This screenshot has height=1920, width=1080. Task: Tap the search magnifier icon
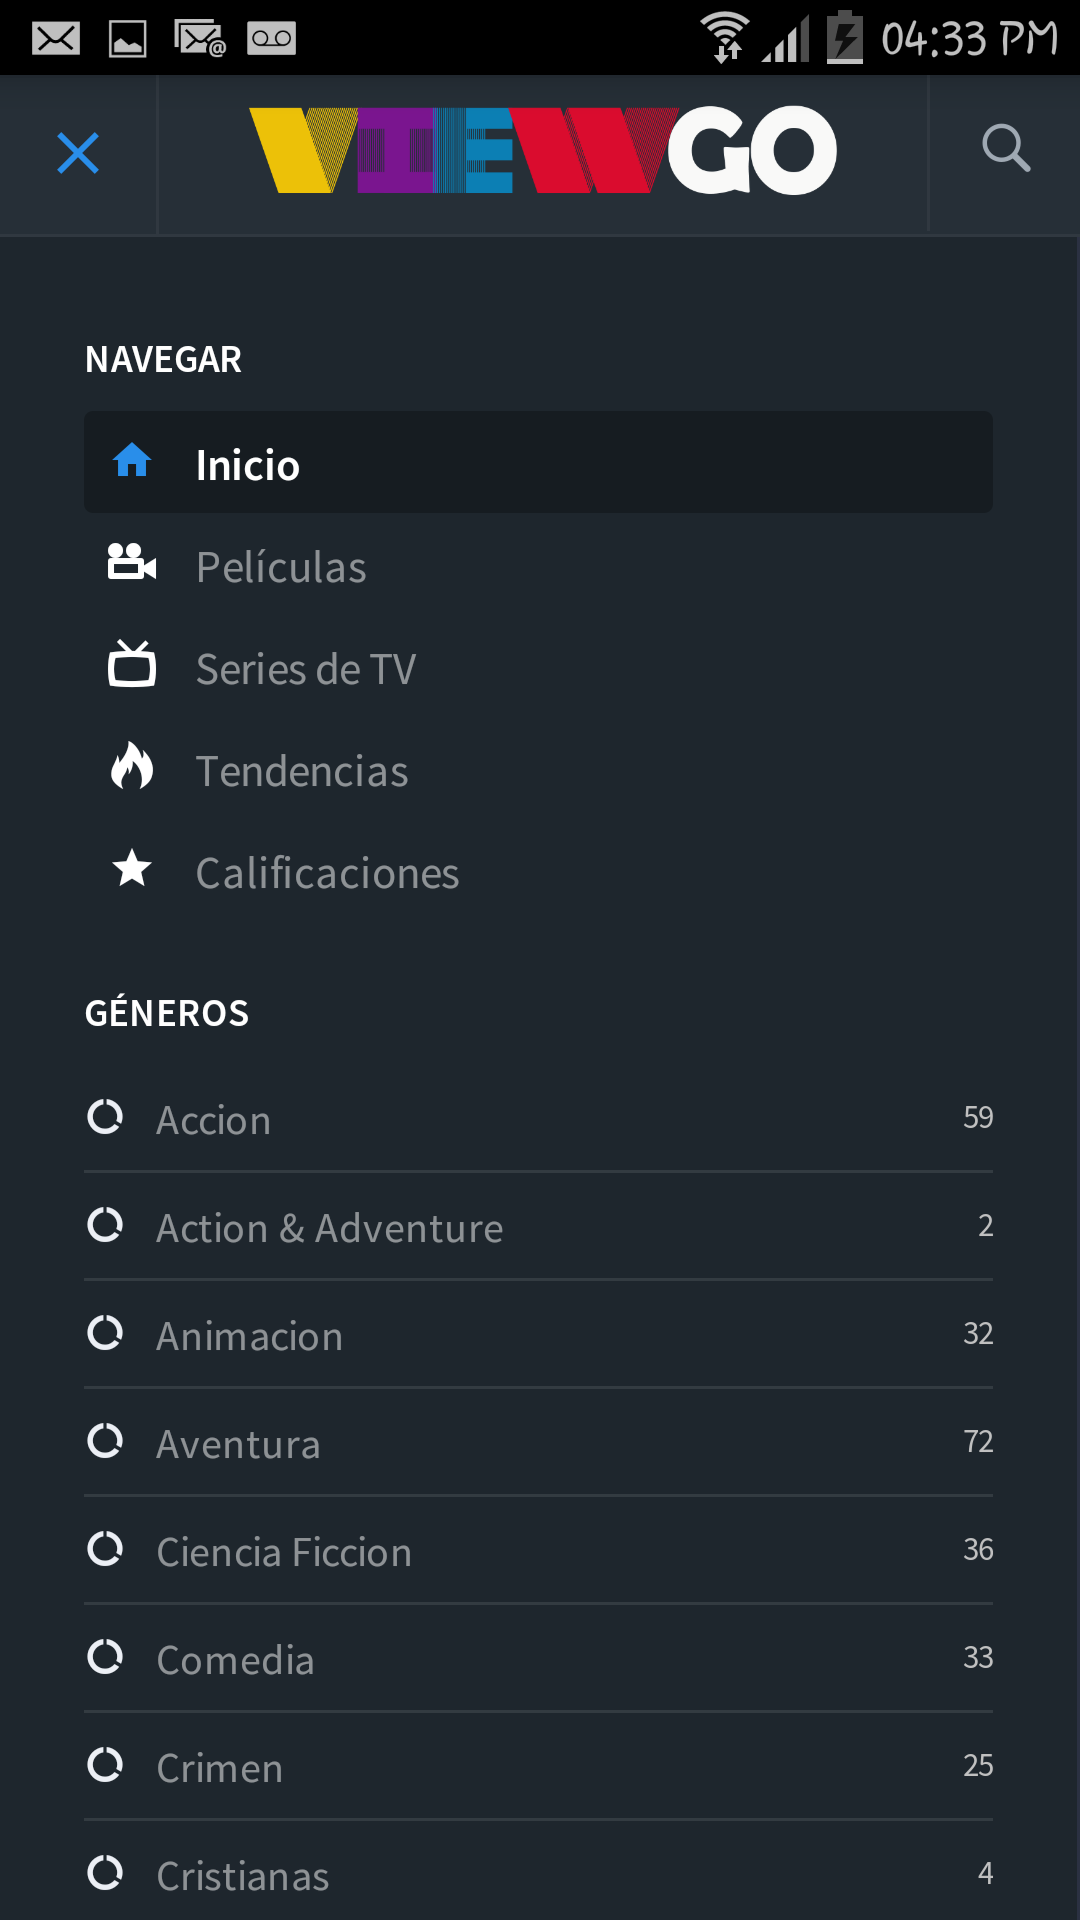point(1005,149)
